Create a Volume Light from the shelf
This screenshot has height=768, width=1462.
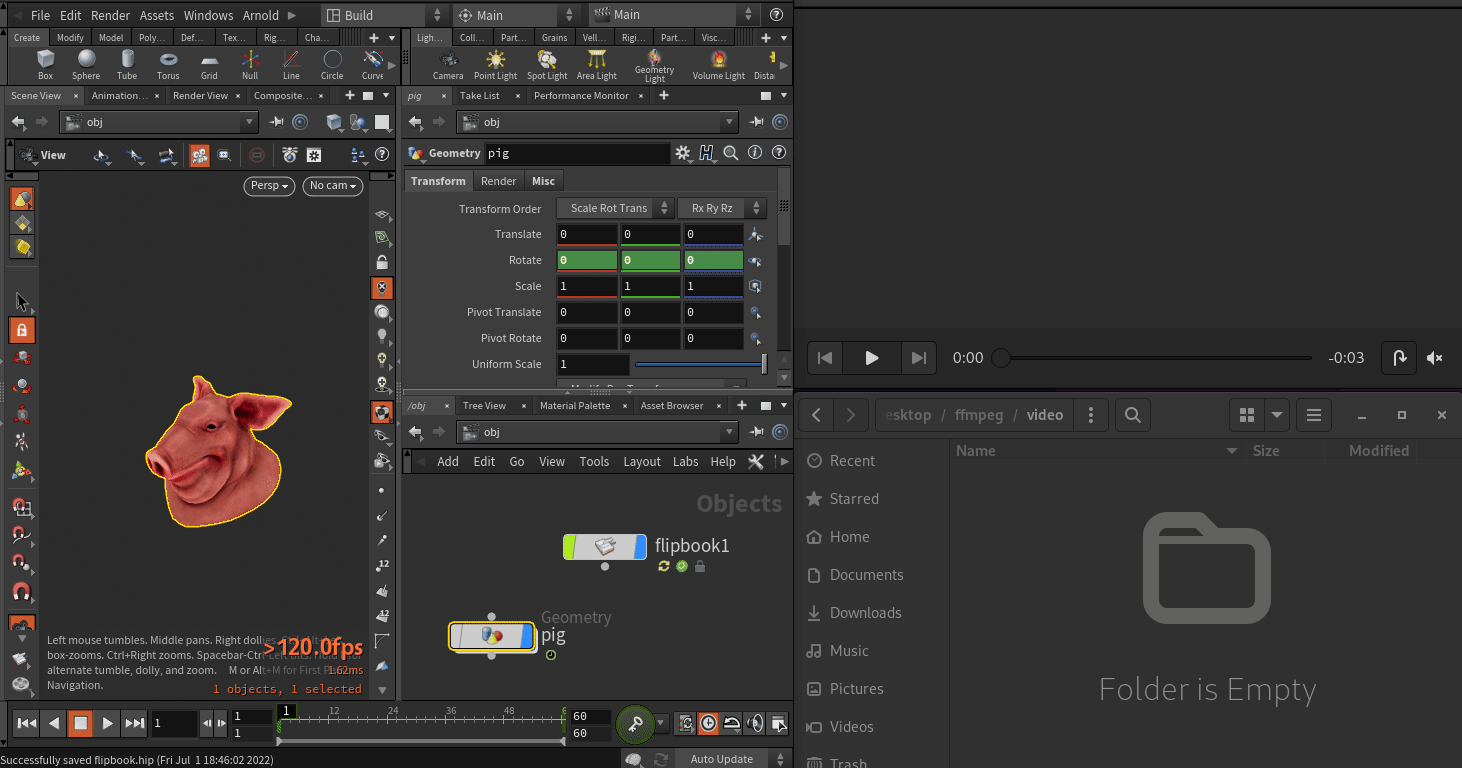[x=718, y=64]
